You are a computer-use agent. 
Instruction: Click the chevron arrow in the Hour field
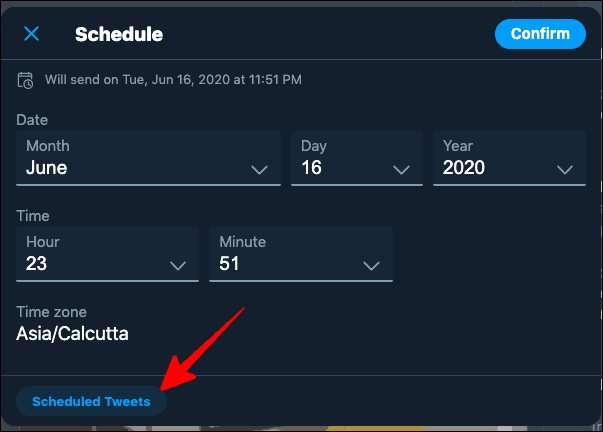point(178,265)
